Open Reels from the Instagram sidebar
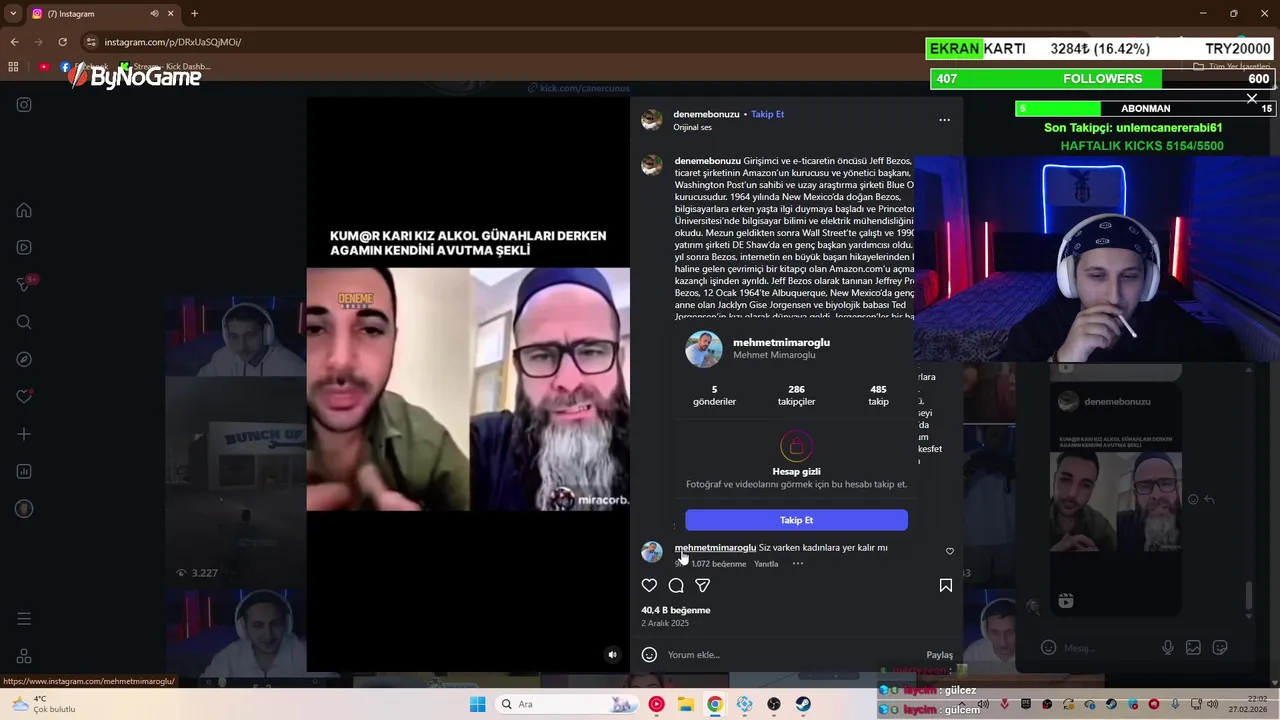Screen dimensions: 1280x720 click(24, 247)
